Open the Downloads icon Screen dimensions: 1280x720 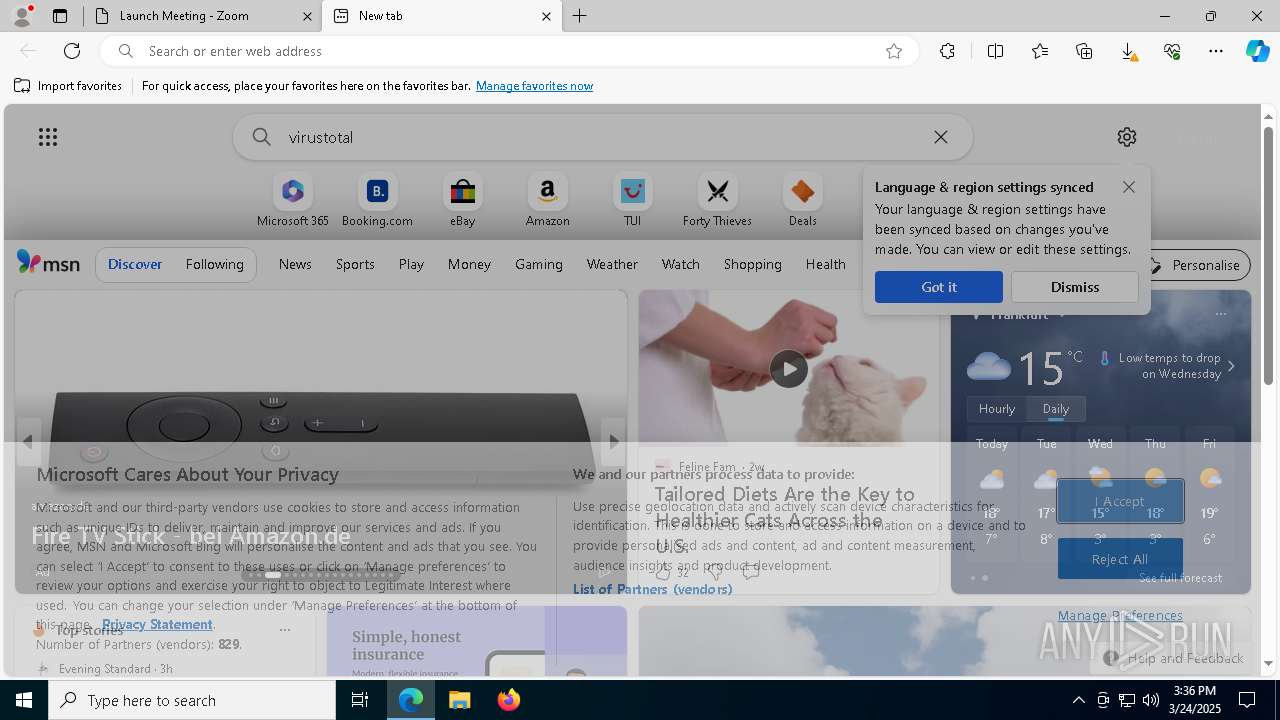(1128, 51)
